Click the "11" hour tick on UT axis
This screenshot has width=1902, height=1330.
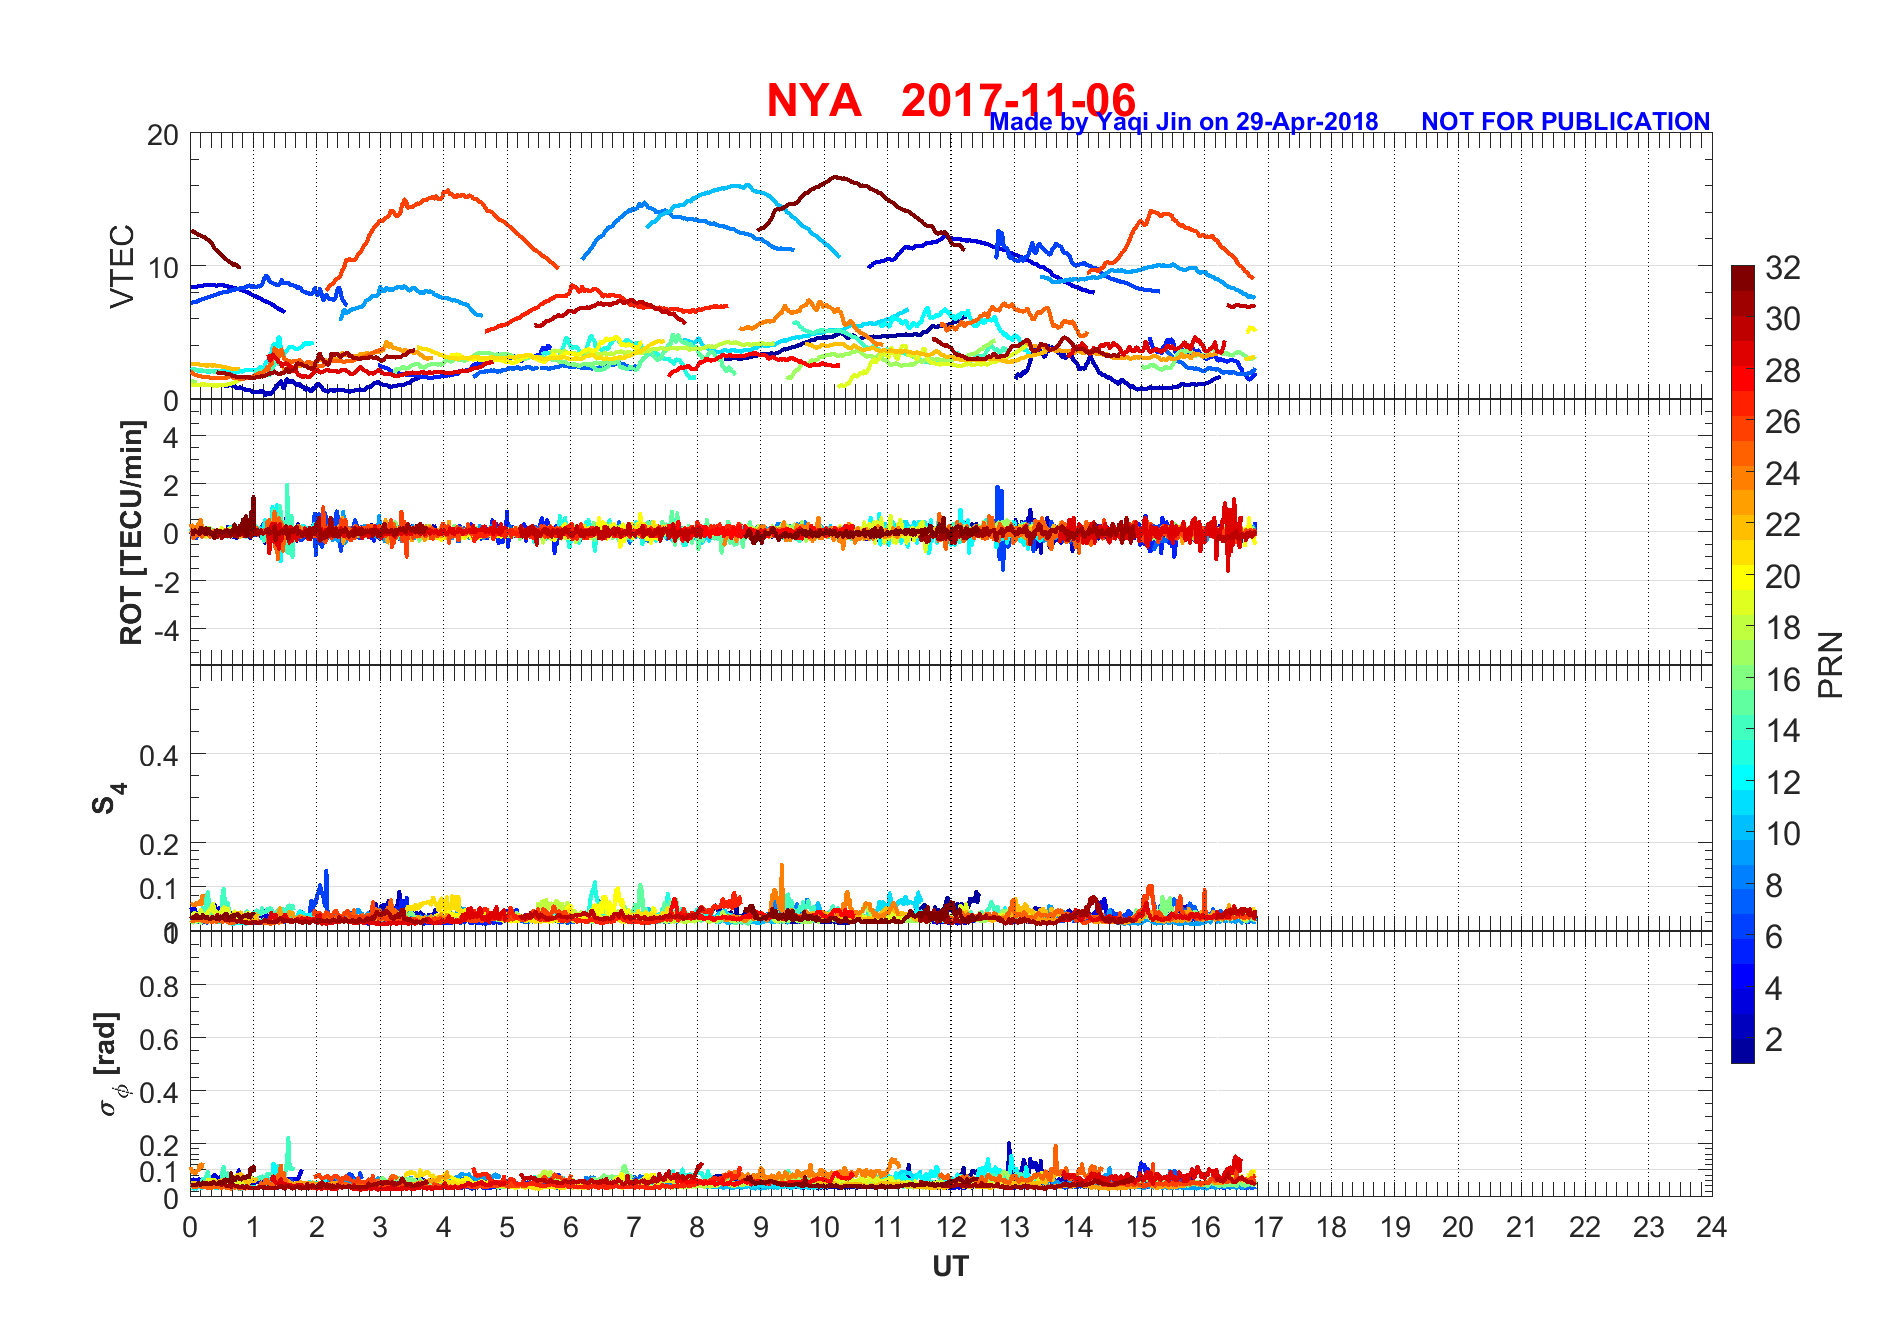click(x=888, y=1227)
